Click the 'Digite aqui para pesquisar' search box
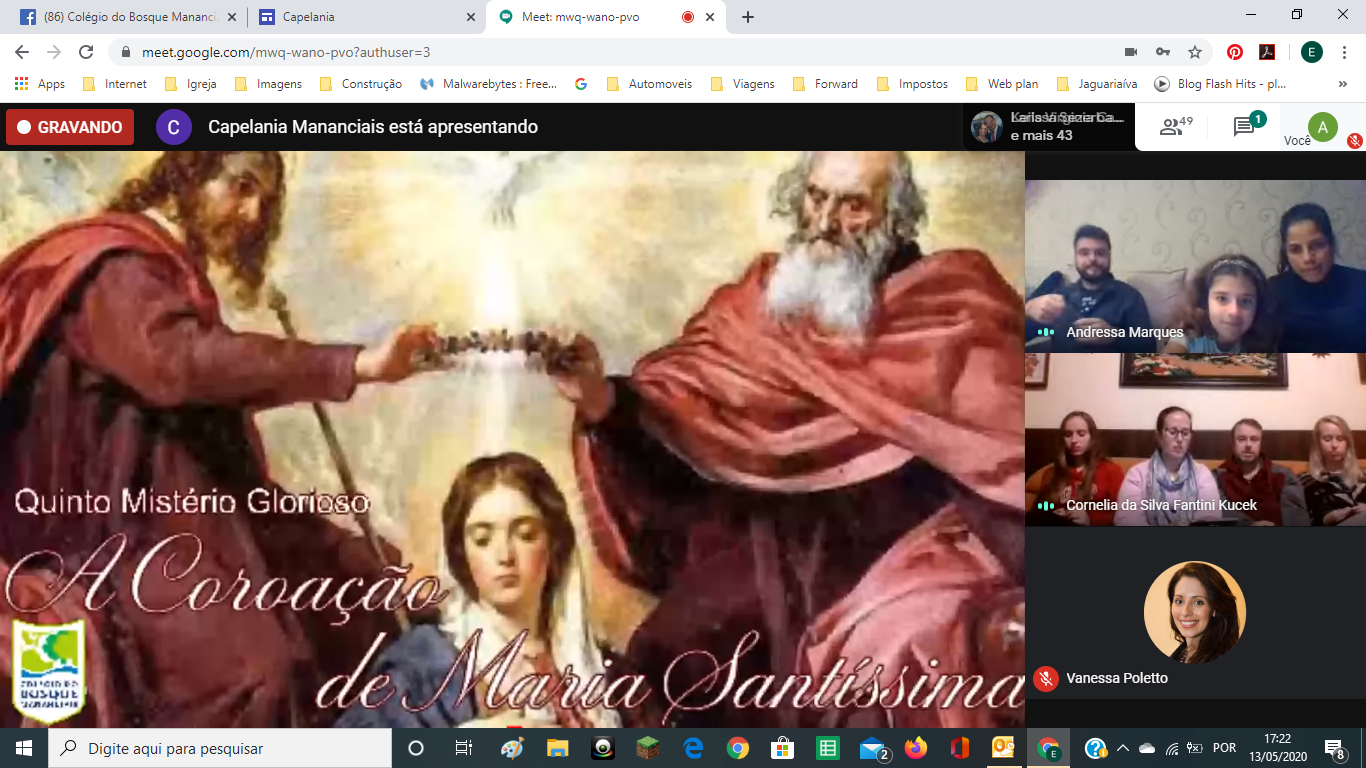 (x=220, y=748)
